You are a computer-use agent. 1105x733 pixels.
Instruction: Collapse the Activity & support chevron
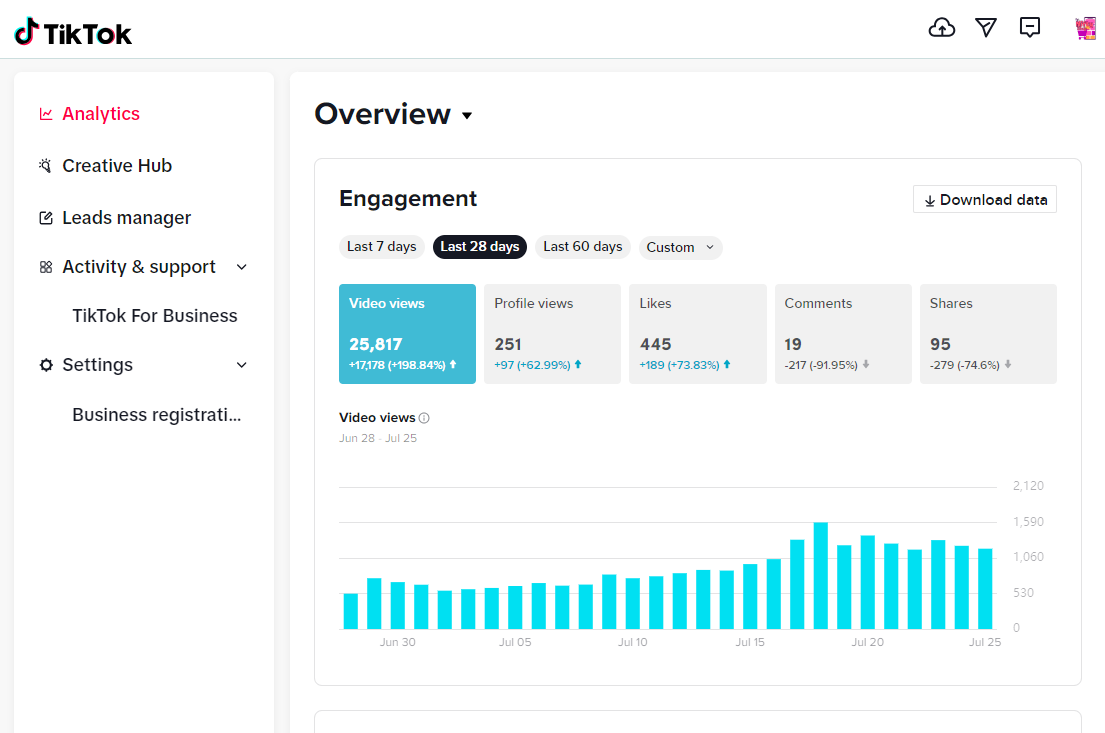(x=242, y=267)
